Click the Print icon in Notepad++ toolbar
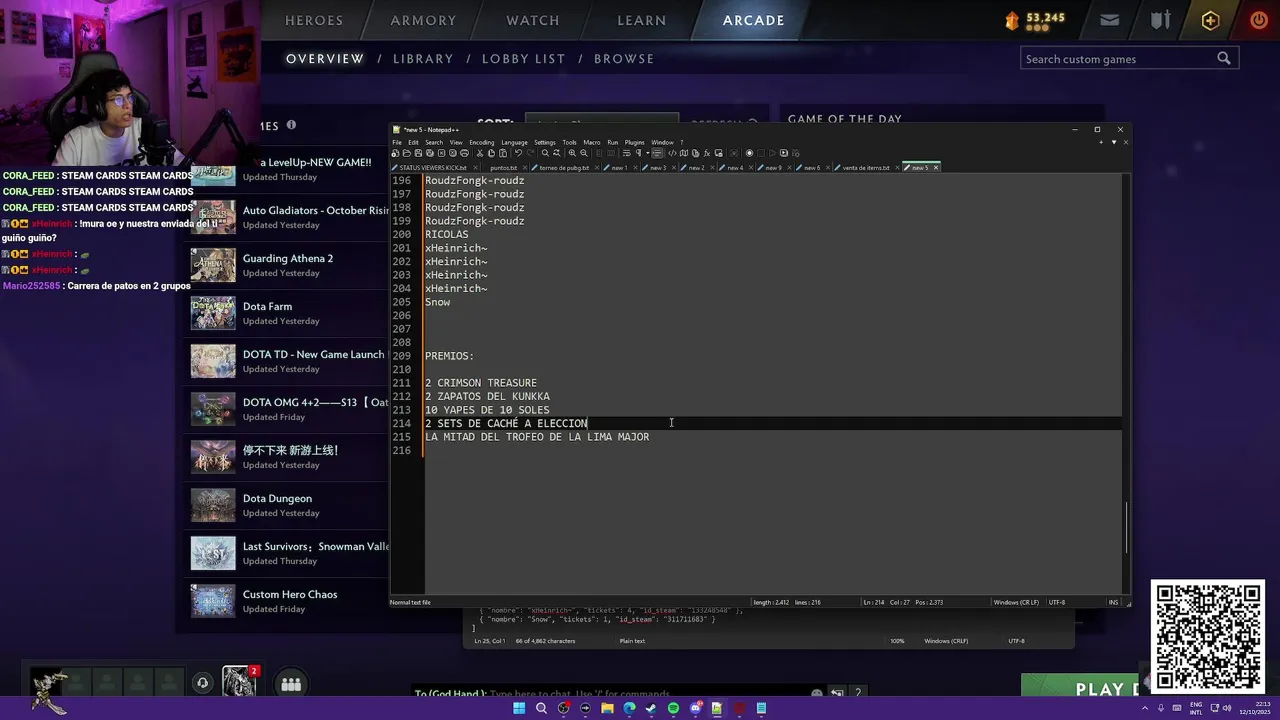The width and height of the screenshot is (1280, 720). 464,153
